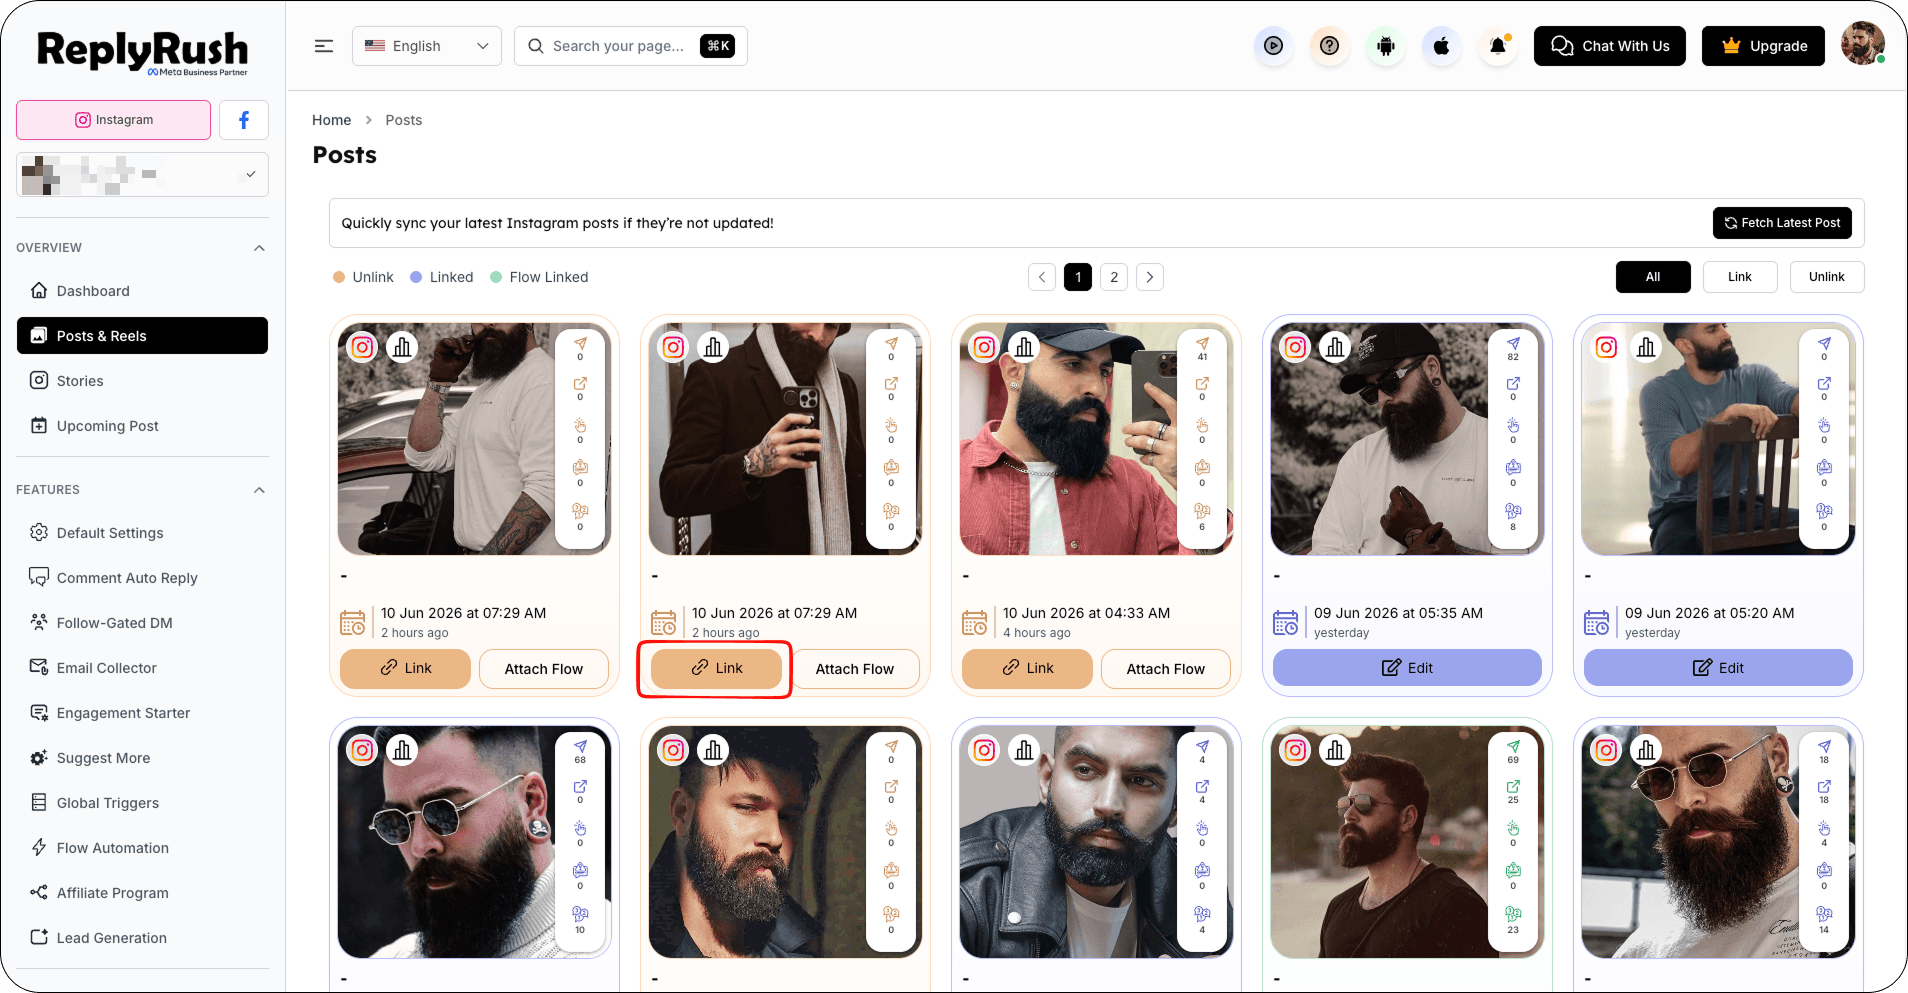The height and width of the screenshot is (993, 1908).
Task: Open the Apple app icon
Action: 1442,46
